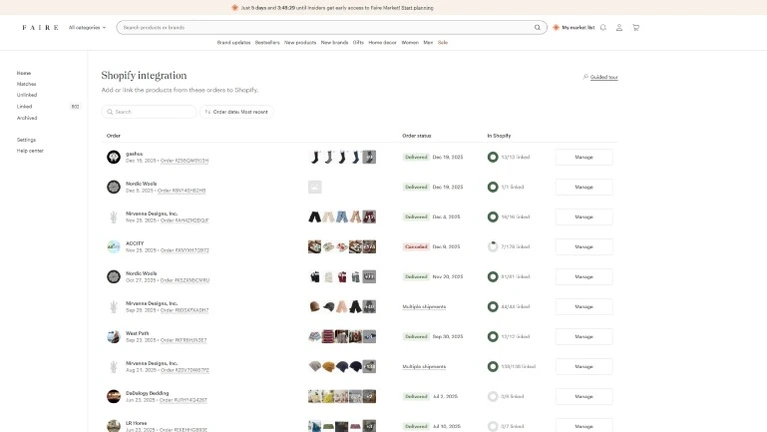Click the West Path brand avatar
Viewport: 767px width, 432px height.
[114, 336]
